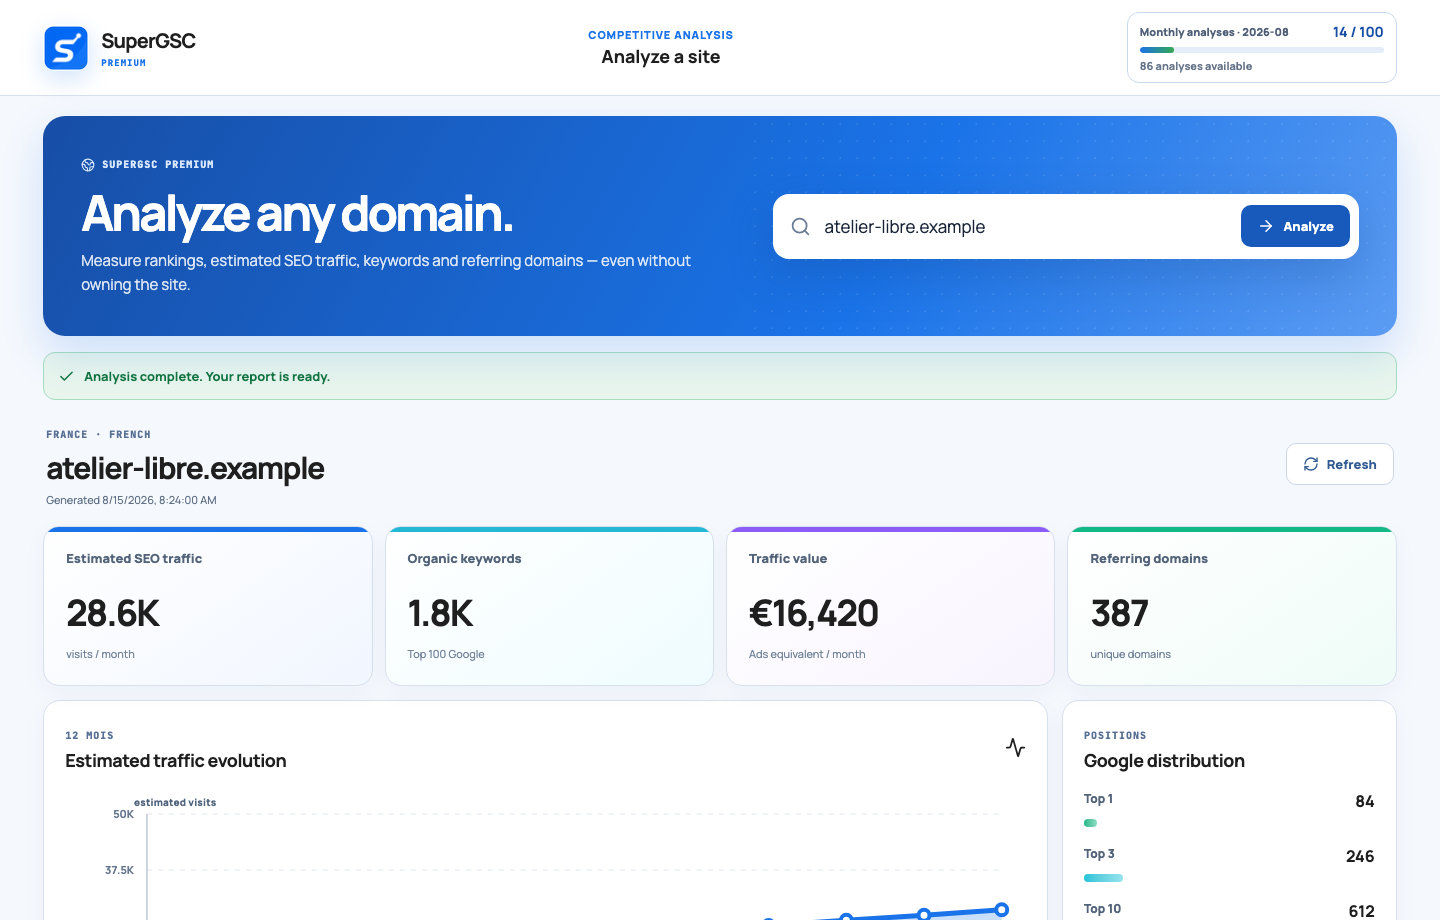Click the Refresh button
Image resolution: width=1440 pixels, height=920 pixels.
(1340, 464)
